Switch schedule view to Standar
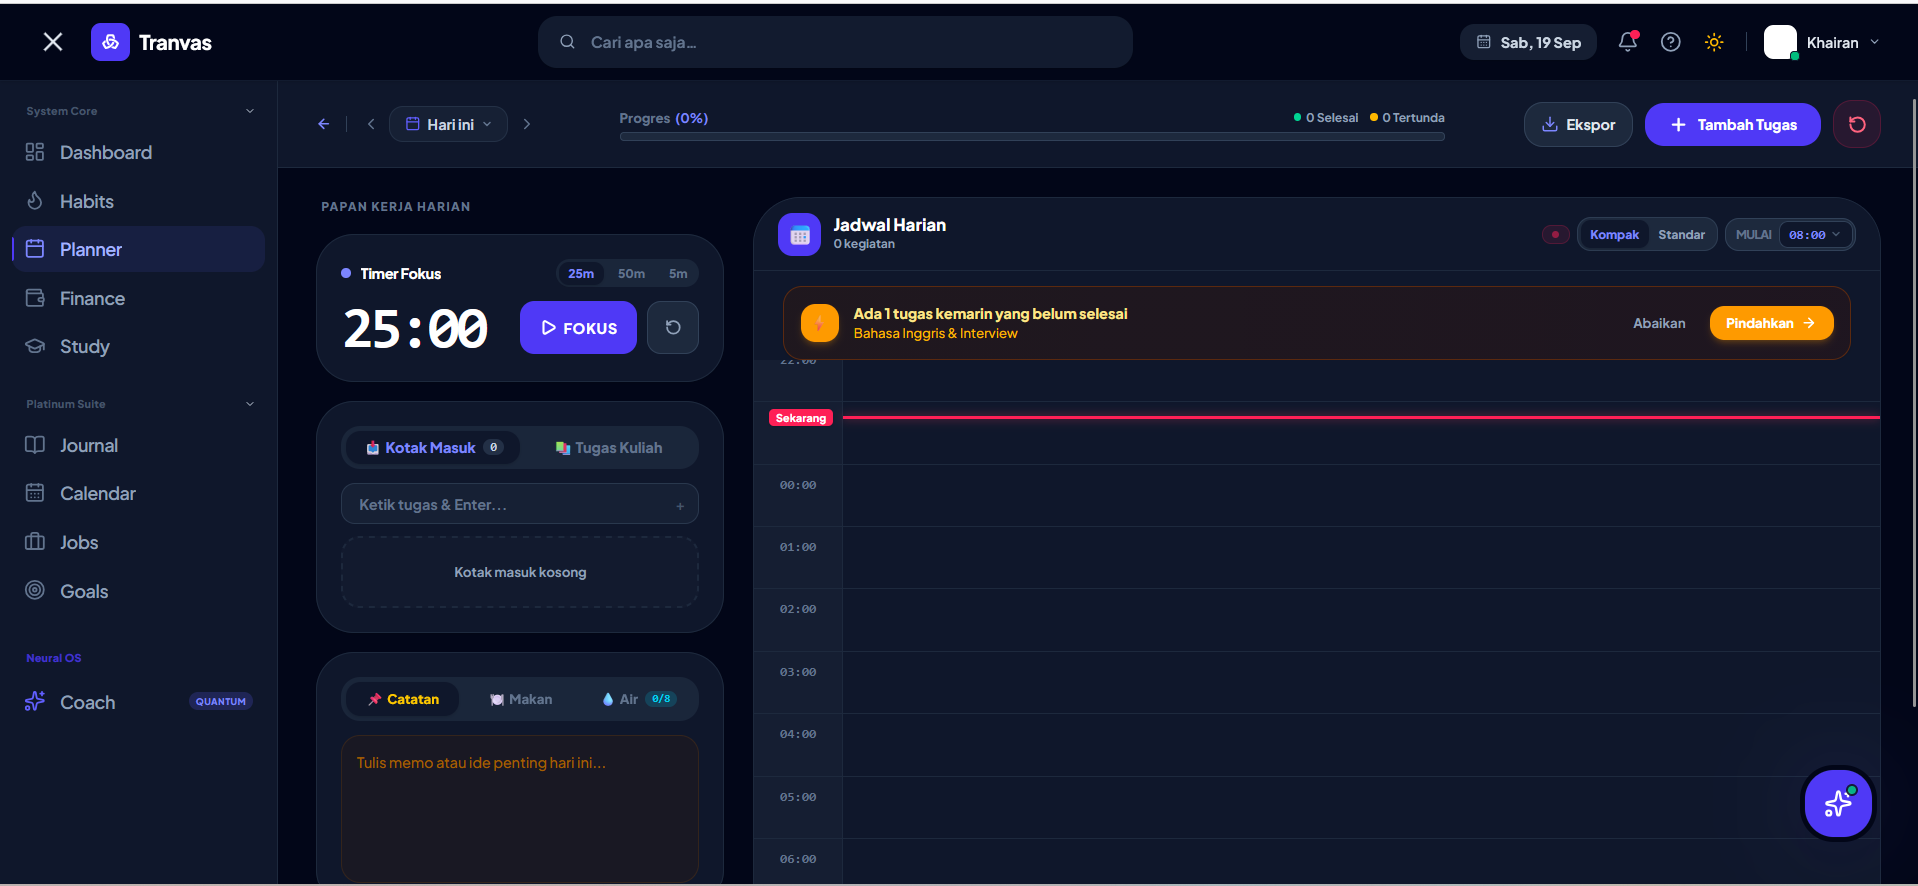 pos(1681,235)
